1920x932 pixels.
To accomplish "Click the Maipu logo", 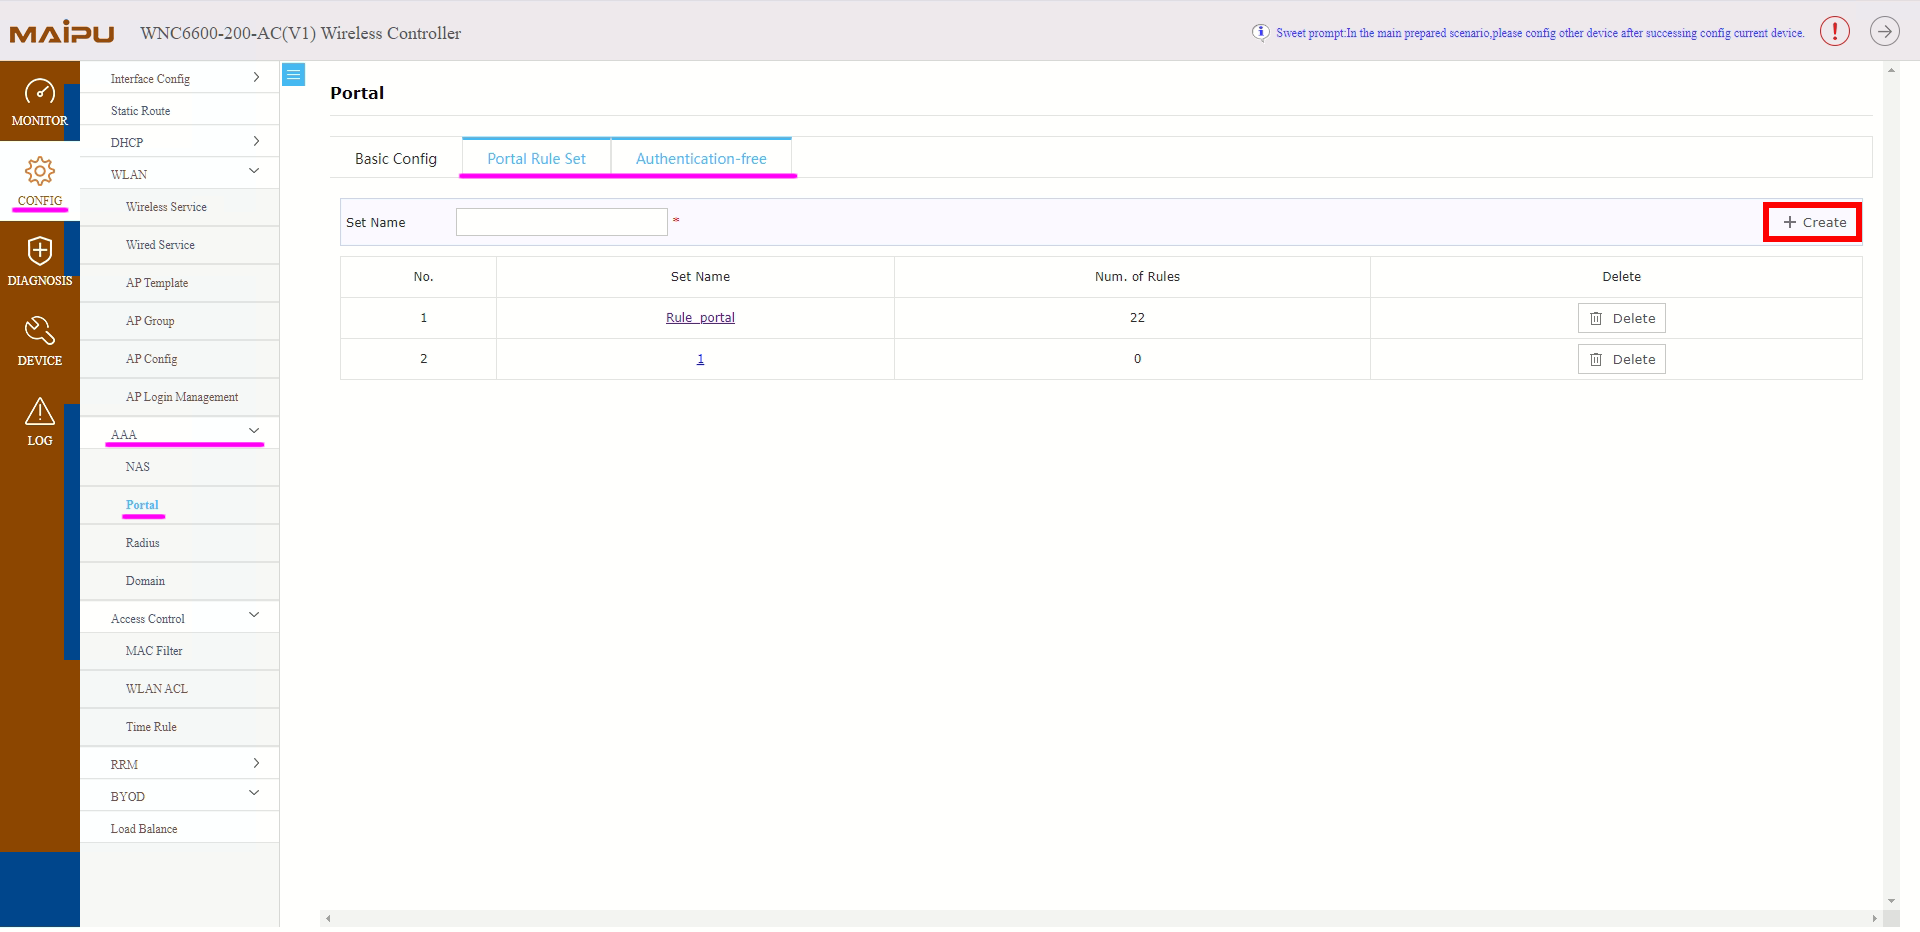I will [x=62, y=33].
